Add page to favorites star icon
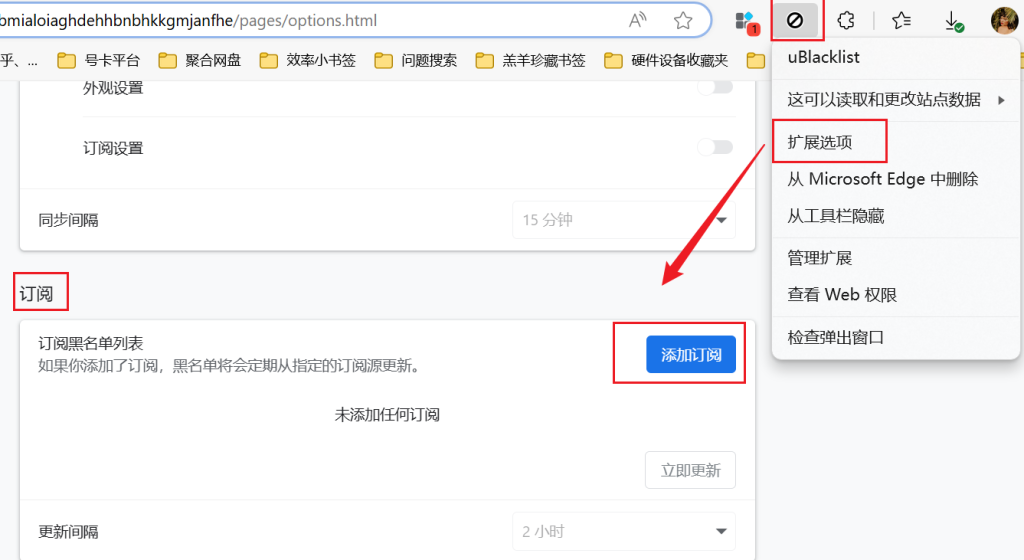Image resolution: width=1024 pixels, height=560 pixels. [683, 20]
